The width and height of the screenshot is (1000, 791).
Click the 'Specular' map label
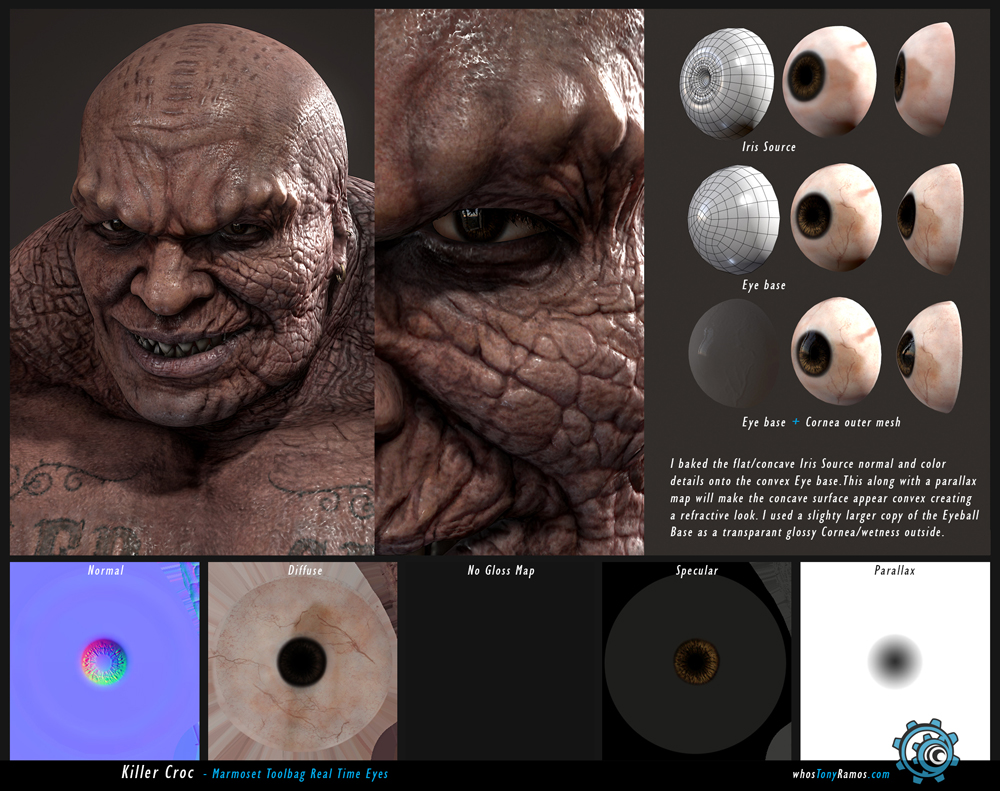[696, 571]
